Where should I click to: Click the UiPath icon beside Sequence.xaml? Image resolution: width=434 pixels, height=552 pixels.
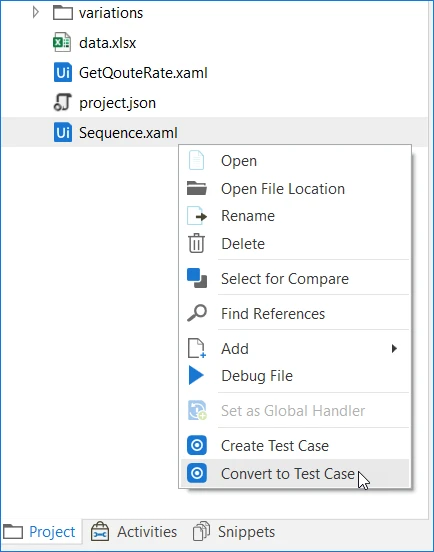click(63, 132)
